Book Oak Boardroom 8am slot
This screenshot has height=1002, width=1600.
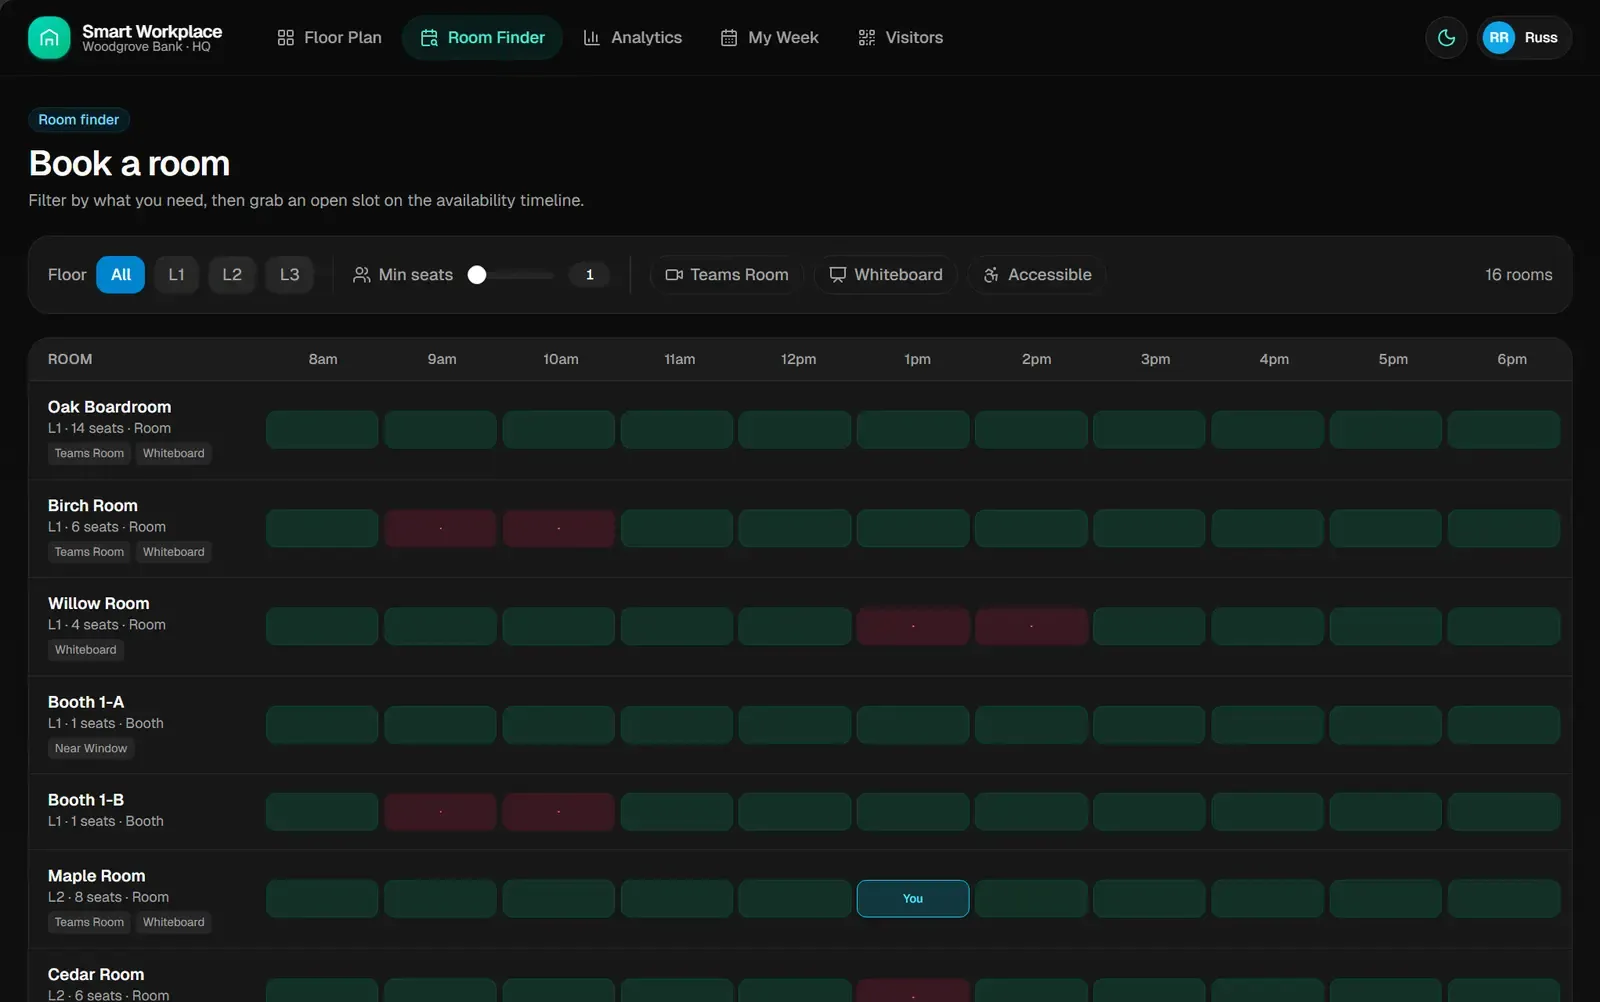click(322, 430)
